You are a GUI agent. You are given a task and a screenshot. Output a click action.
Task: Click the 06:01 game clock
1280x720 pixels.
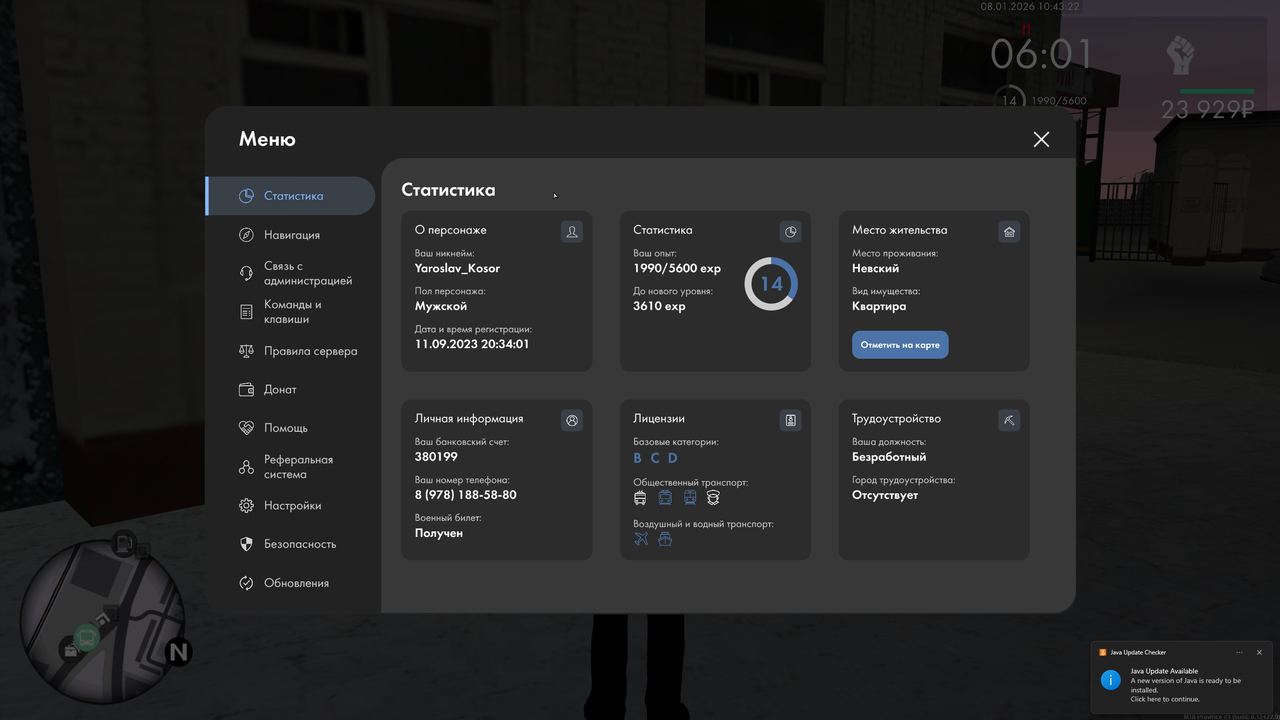tap(1041, 53)
